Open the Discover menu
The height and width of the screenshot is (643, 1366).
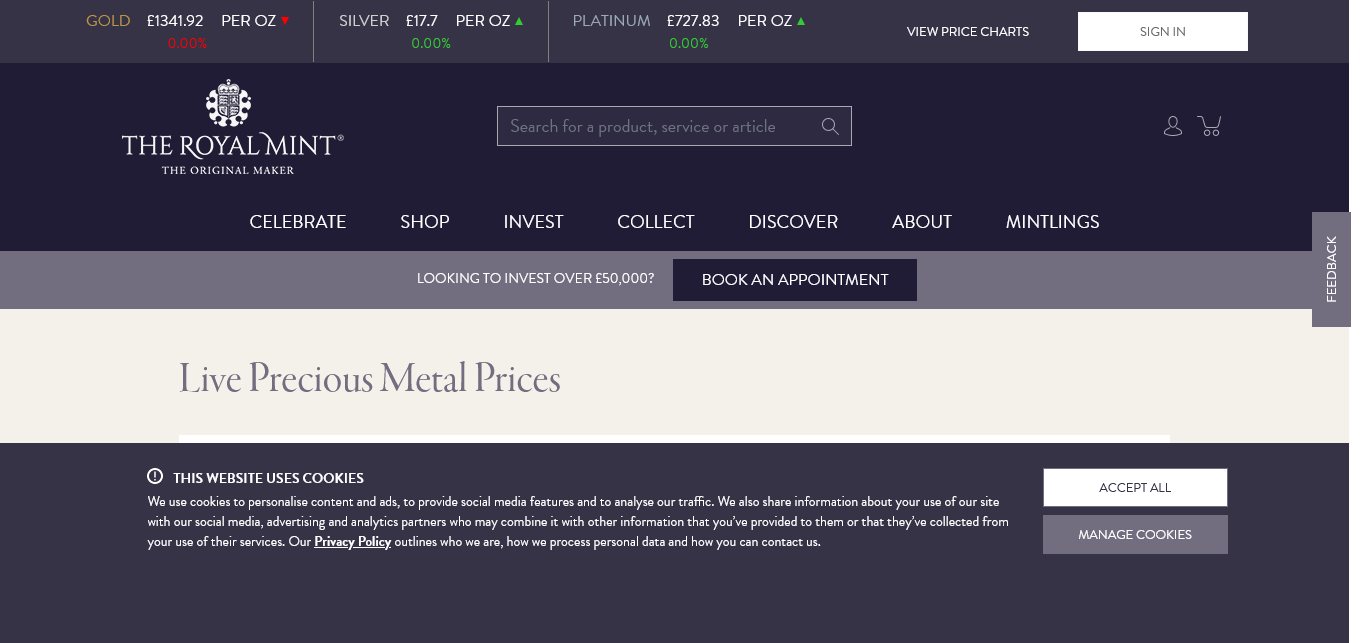(793, 222)
